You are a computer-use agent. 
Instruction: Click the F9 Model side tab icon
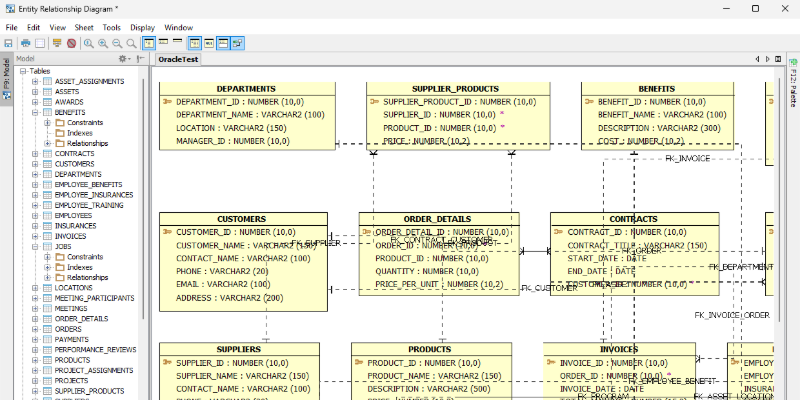pos(6,95)
